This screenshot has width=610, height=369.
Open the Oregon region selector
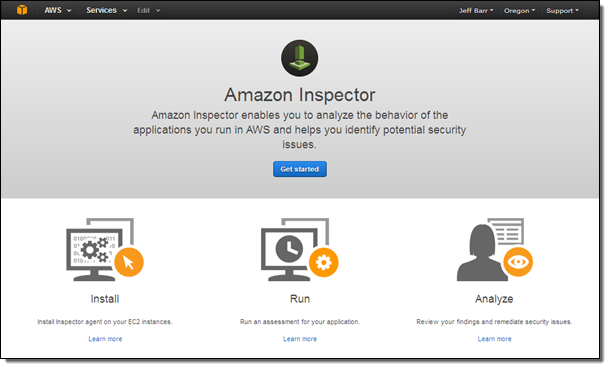click(519, 10)
